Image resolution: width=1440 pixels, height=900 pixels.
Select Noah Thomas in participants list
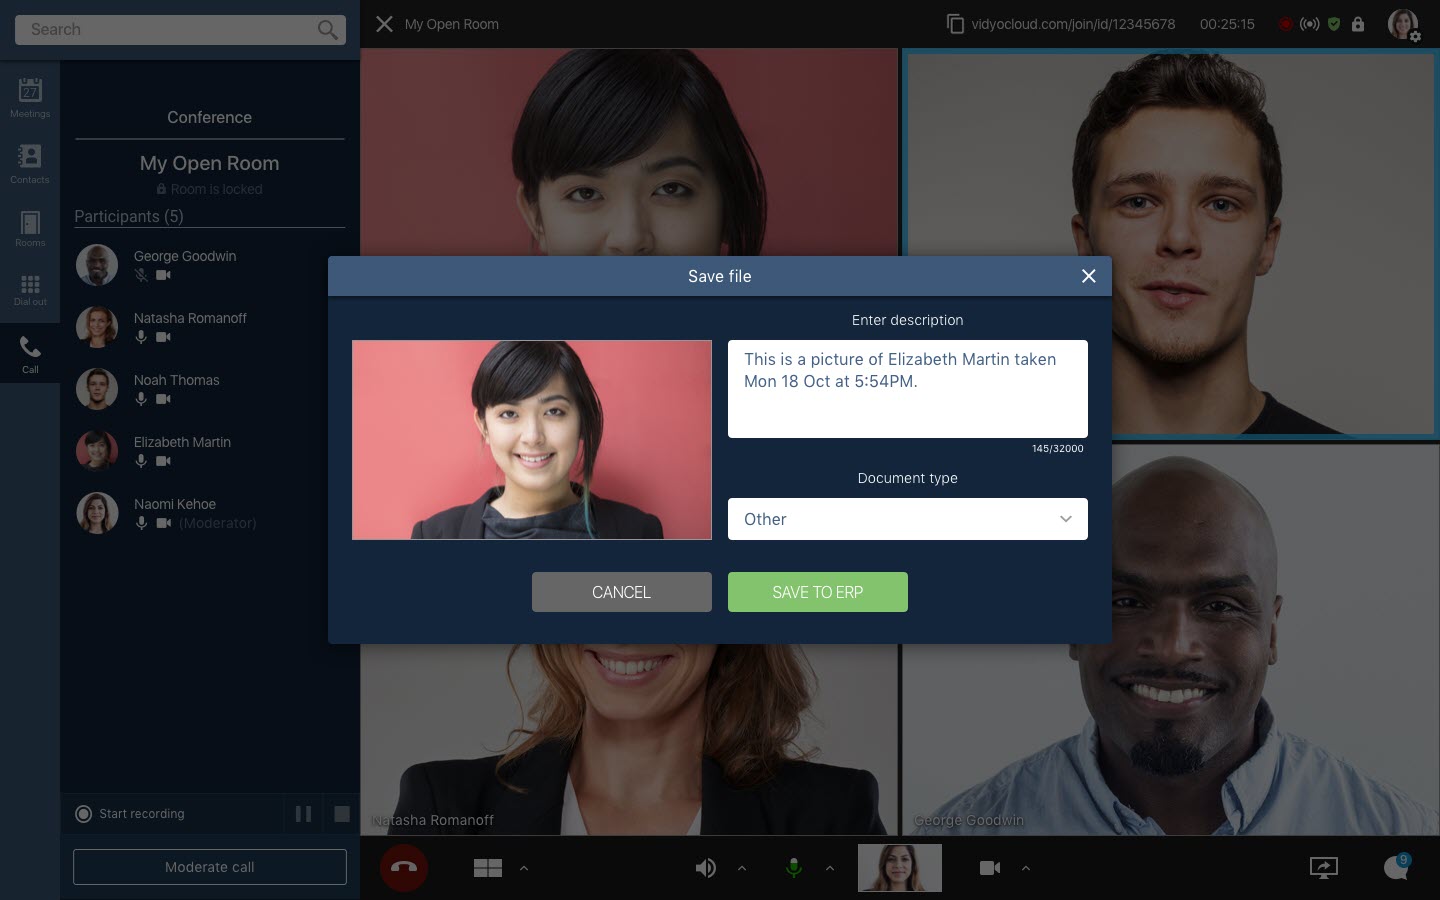tap(210, 389)
